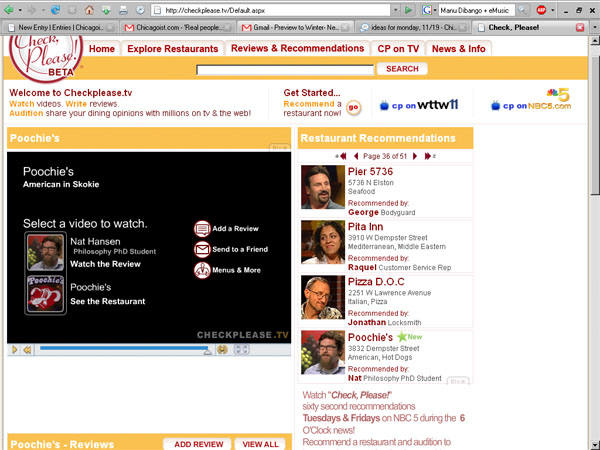Switch to the Gmail Preview to Winter tab
The width and height of the screenshot is (600, 450).
[x=295, y=27]
